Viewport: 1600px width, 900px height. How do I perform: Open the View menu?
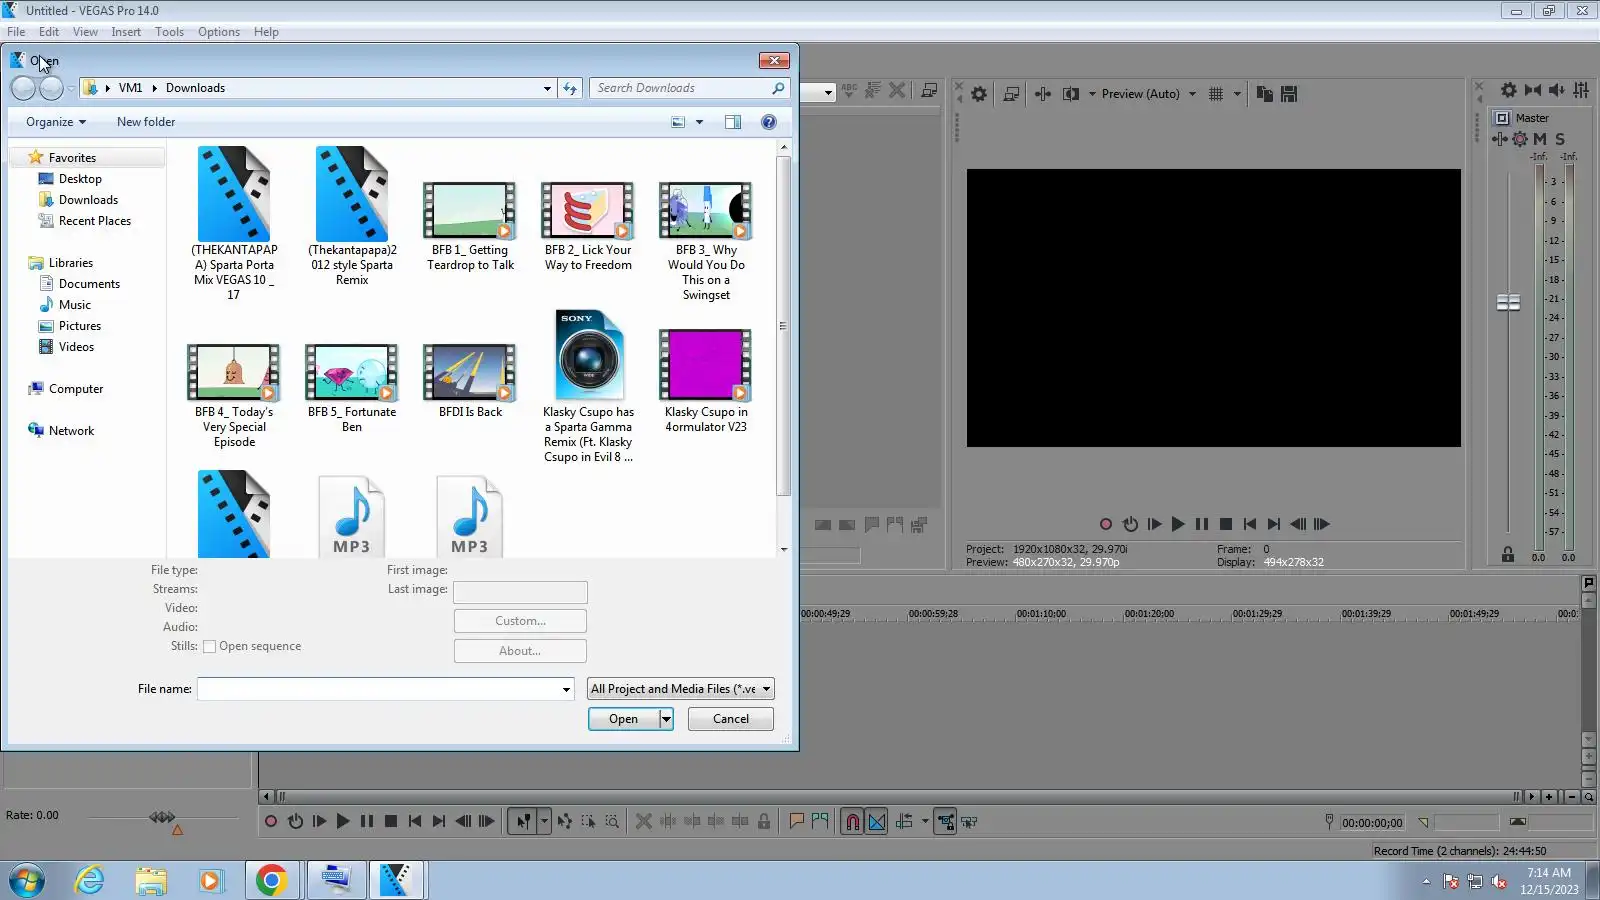coord(85,32)
